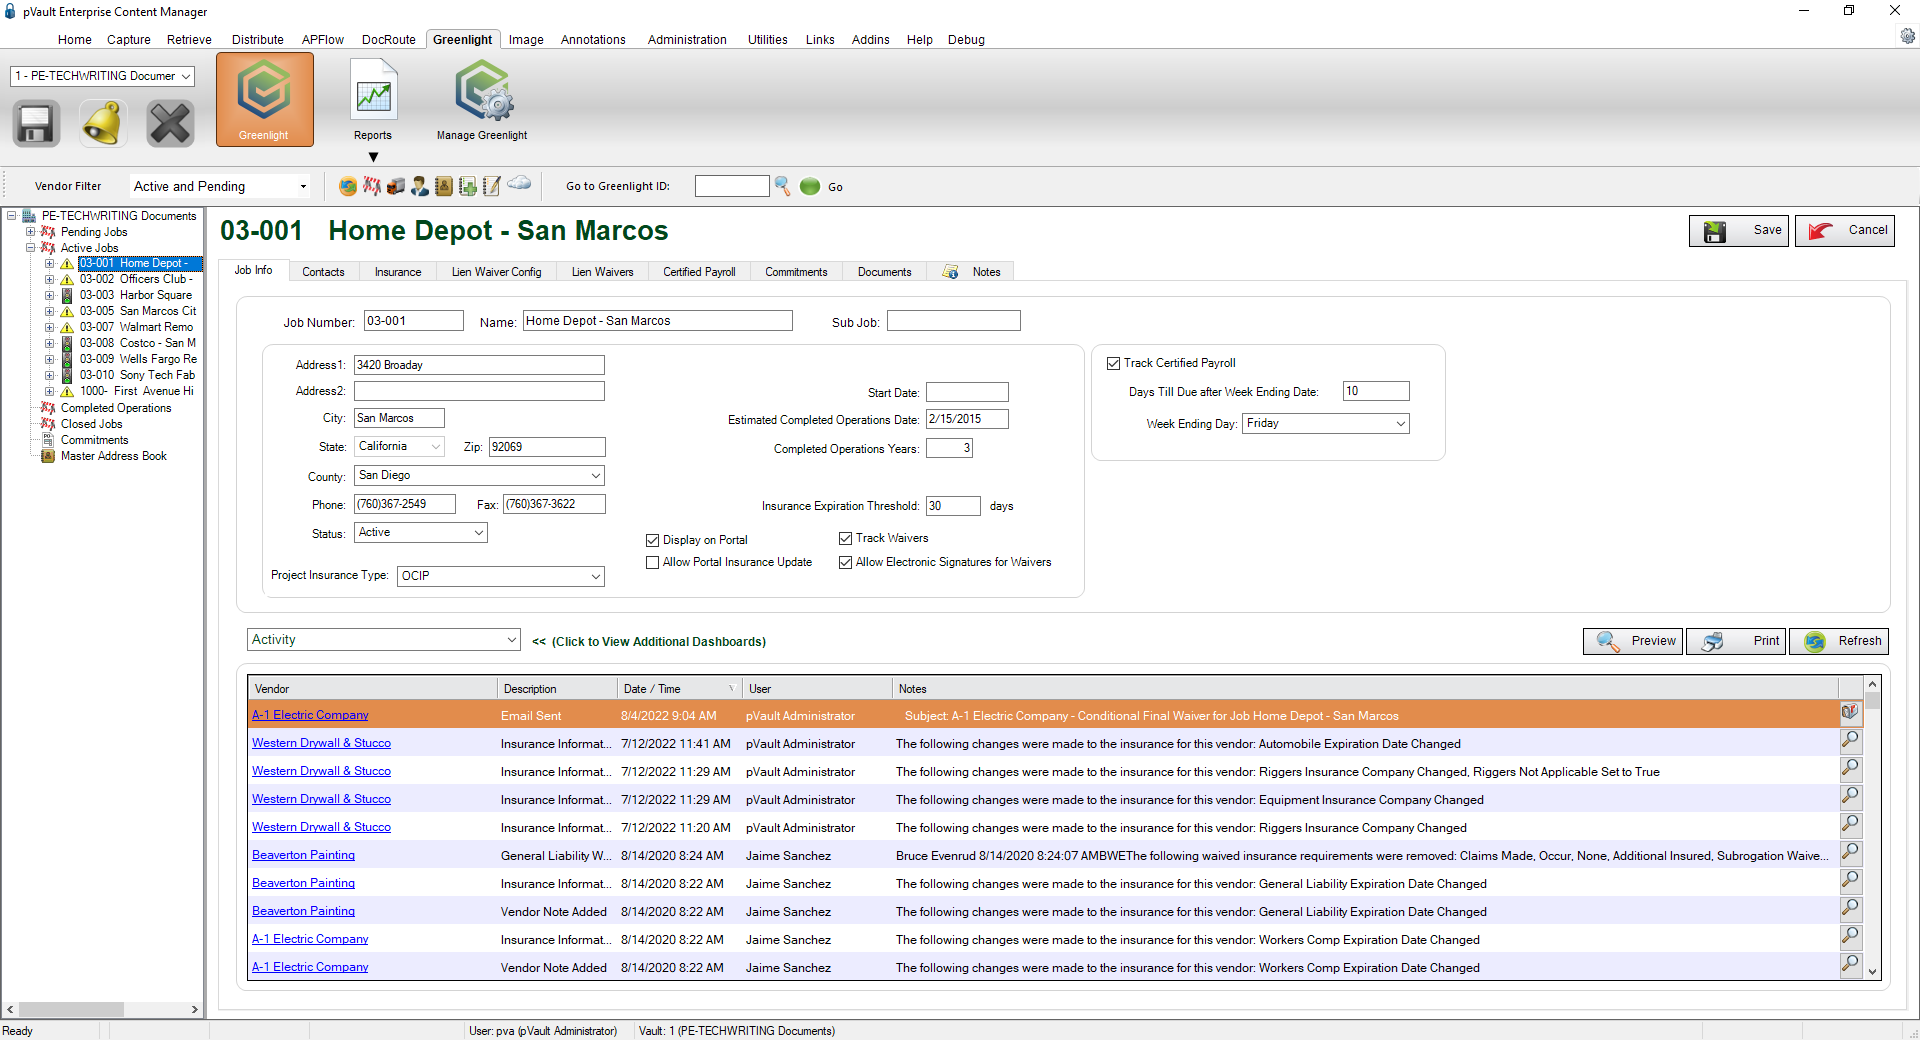
Task: Click the orange truck toolbar icon
Action: click(396, 186)
